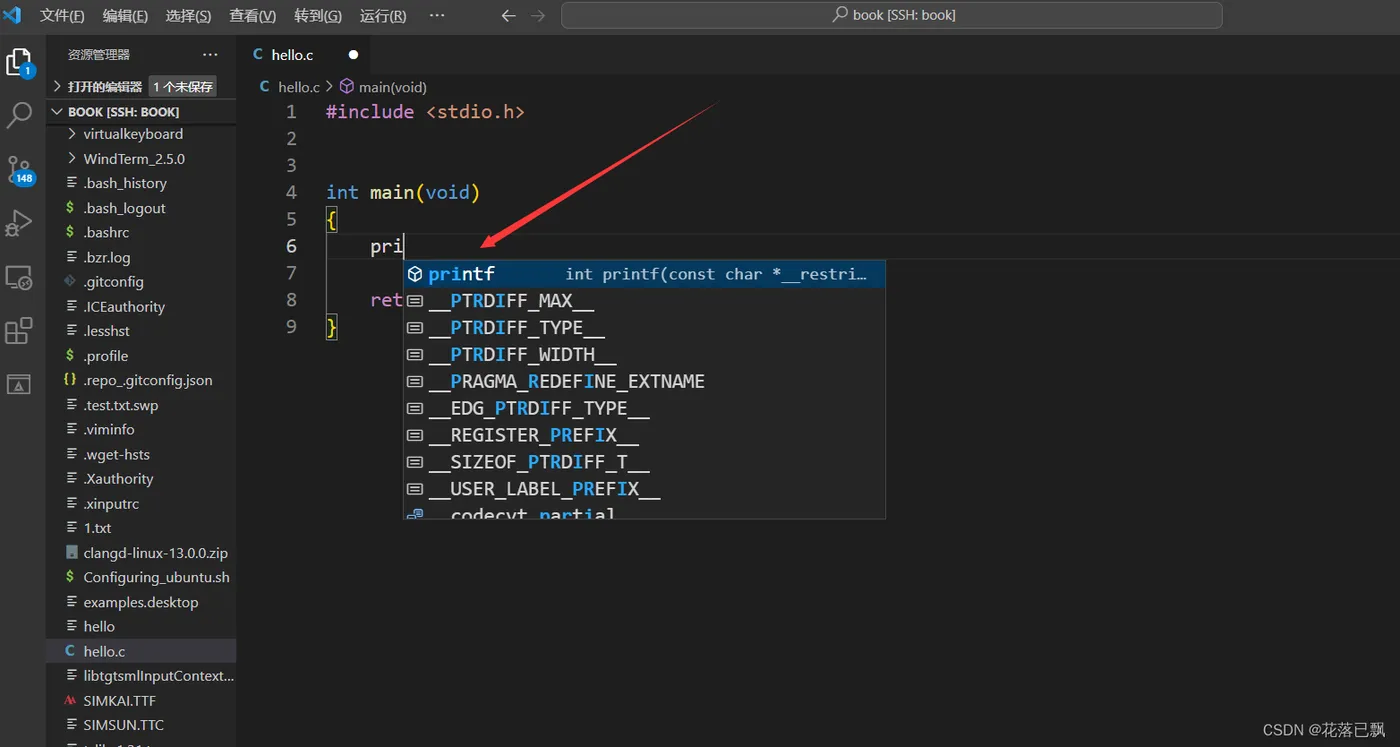
Task: Open the 文件(F) menu
Action: [62, 15]
